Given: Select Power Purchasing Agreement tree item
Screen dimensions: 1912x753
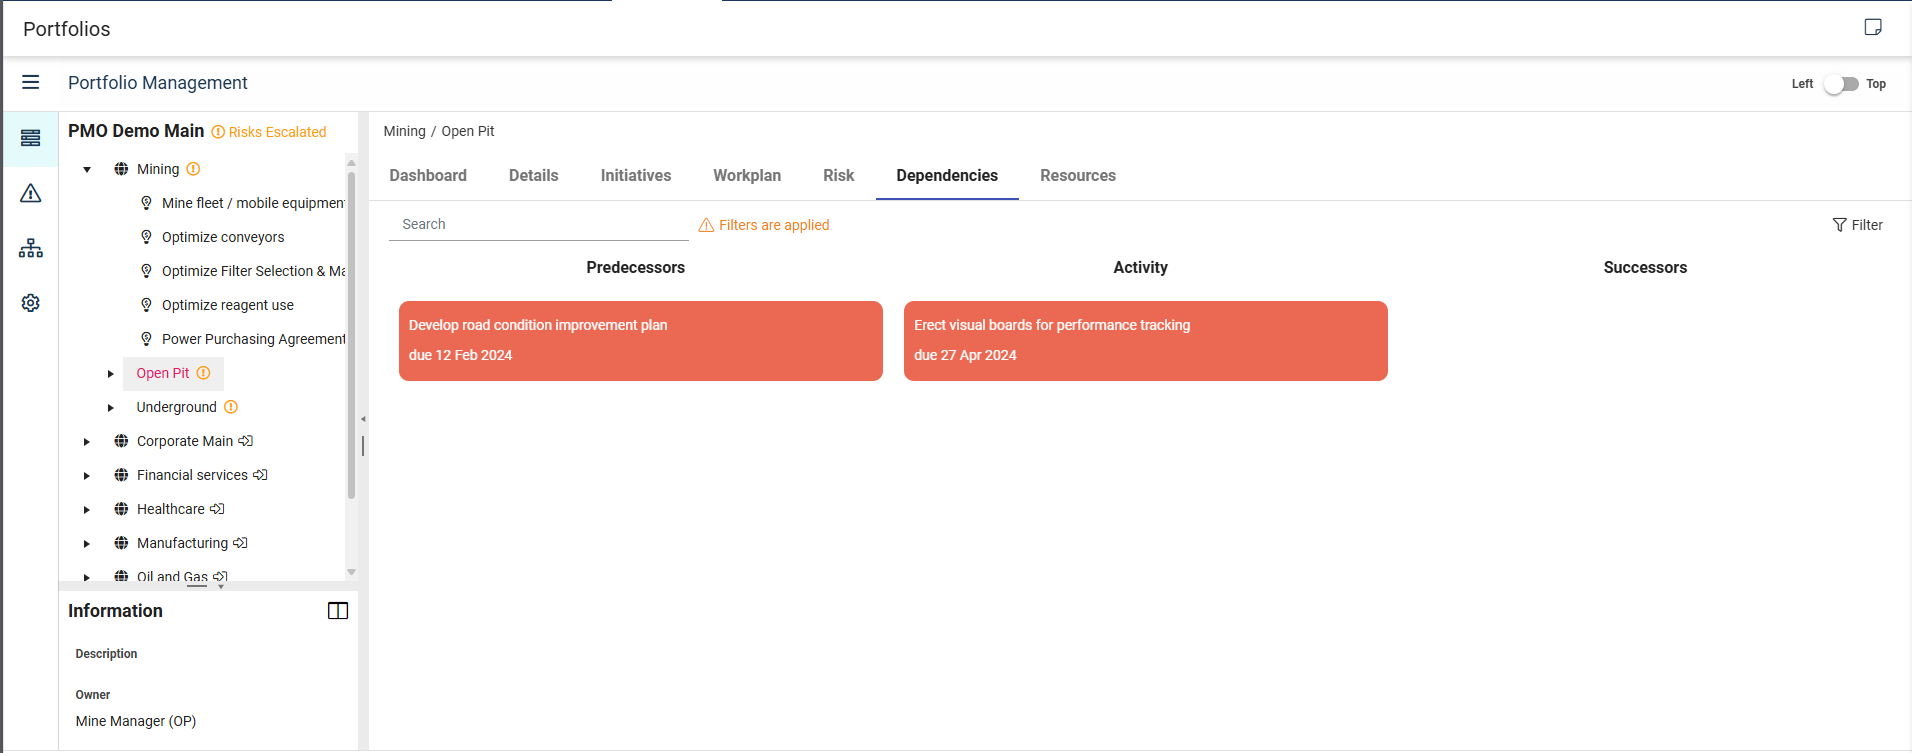Looking at the screenshot, I should point(253,339).
